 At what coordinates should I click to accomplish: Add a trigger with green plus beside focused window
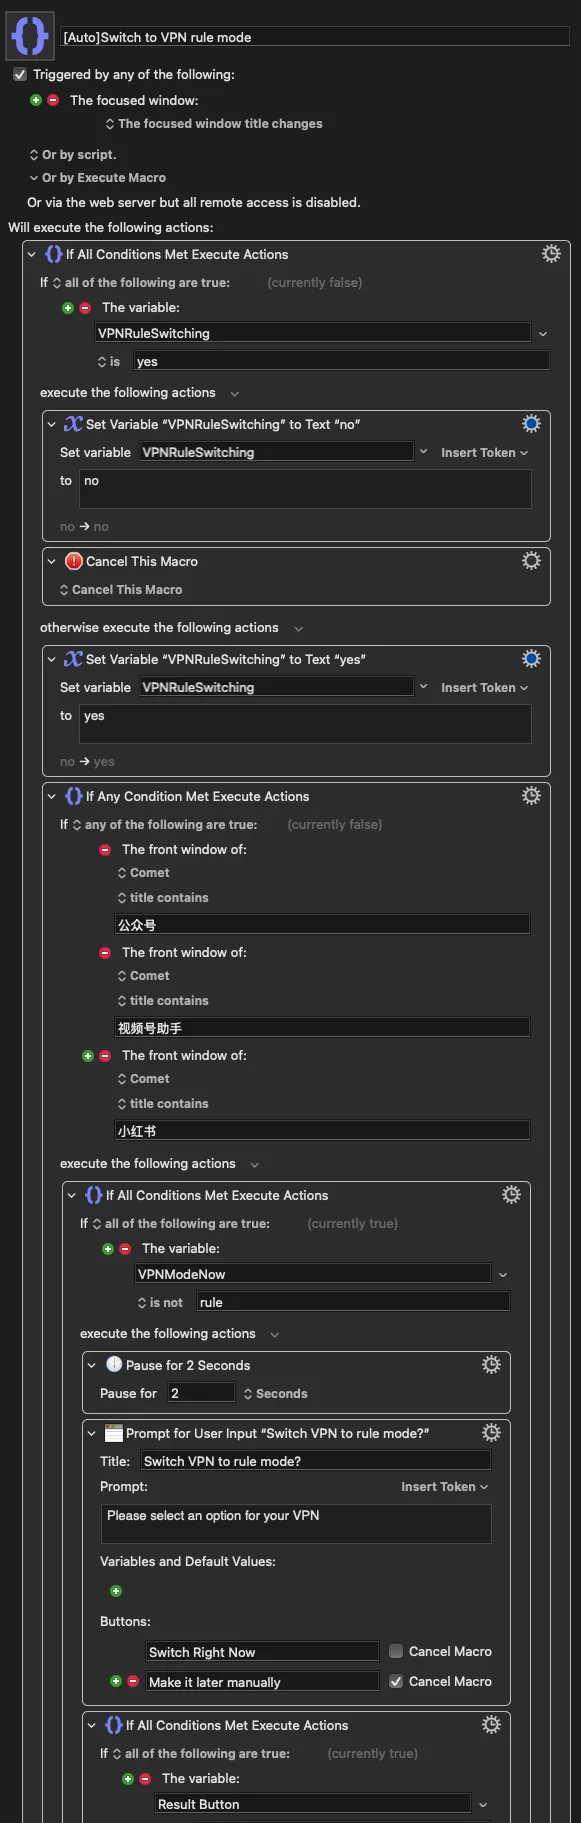pyautogui.click(x=36, y=100)
